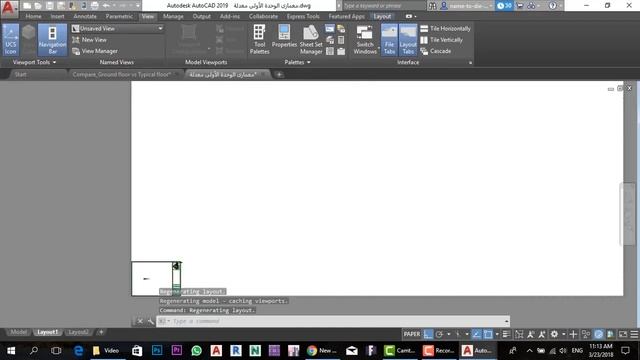Screen dimensions: 640x360
Task: Open the Collaborate ribbon tab
Action: tap(263, 16)
